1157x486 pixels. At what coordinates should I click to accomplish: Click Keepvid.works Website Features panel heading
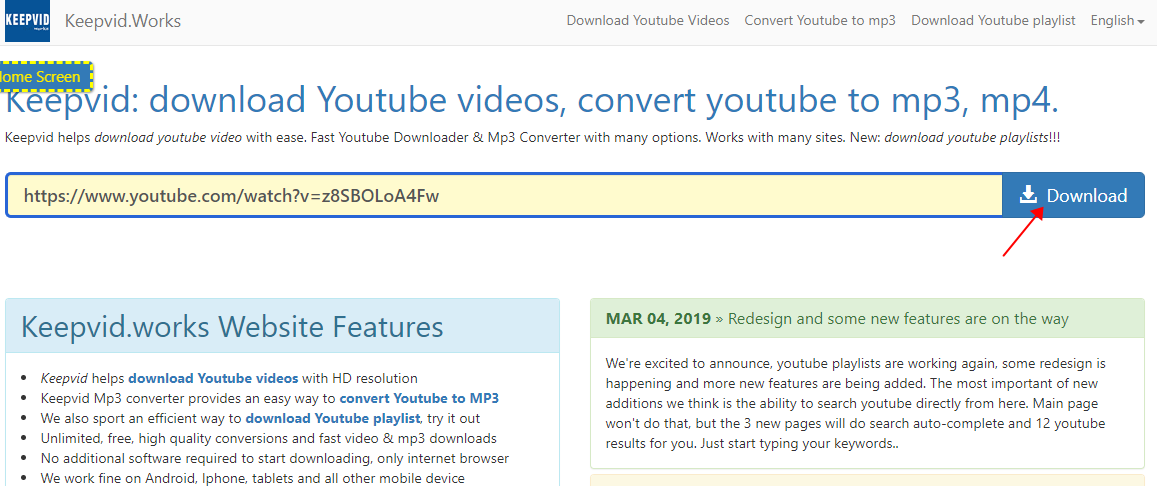click(x=232, y=327)
